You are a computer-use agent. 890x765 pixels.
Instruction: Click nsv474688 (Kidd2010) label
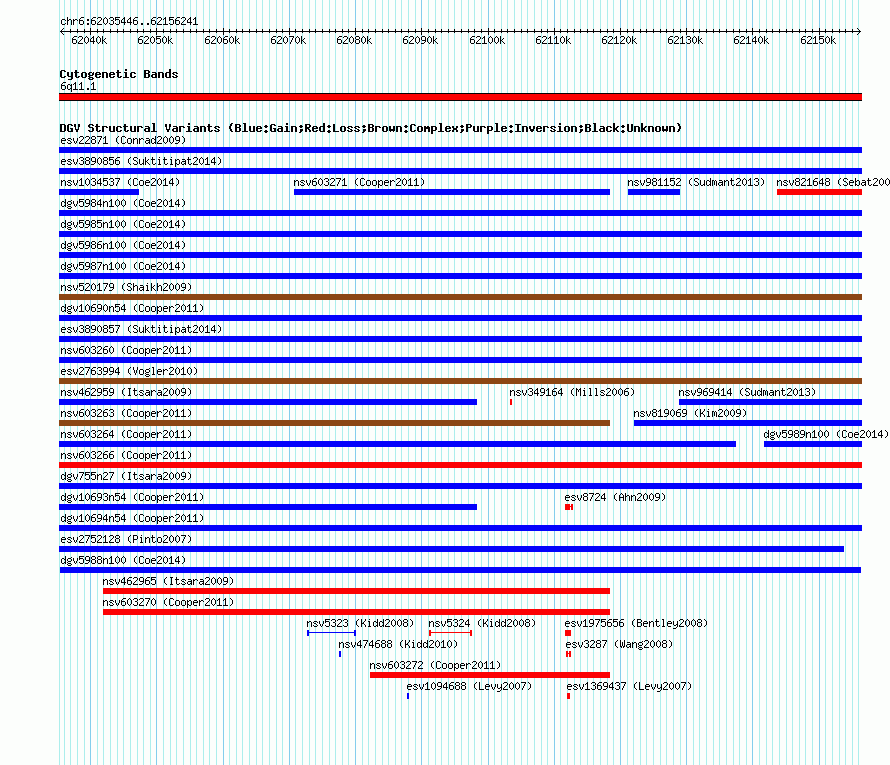(398, 644)
